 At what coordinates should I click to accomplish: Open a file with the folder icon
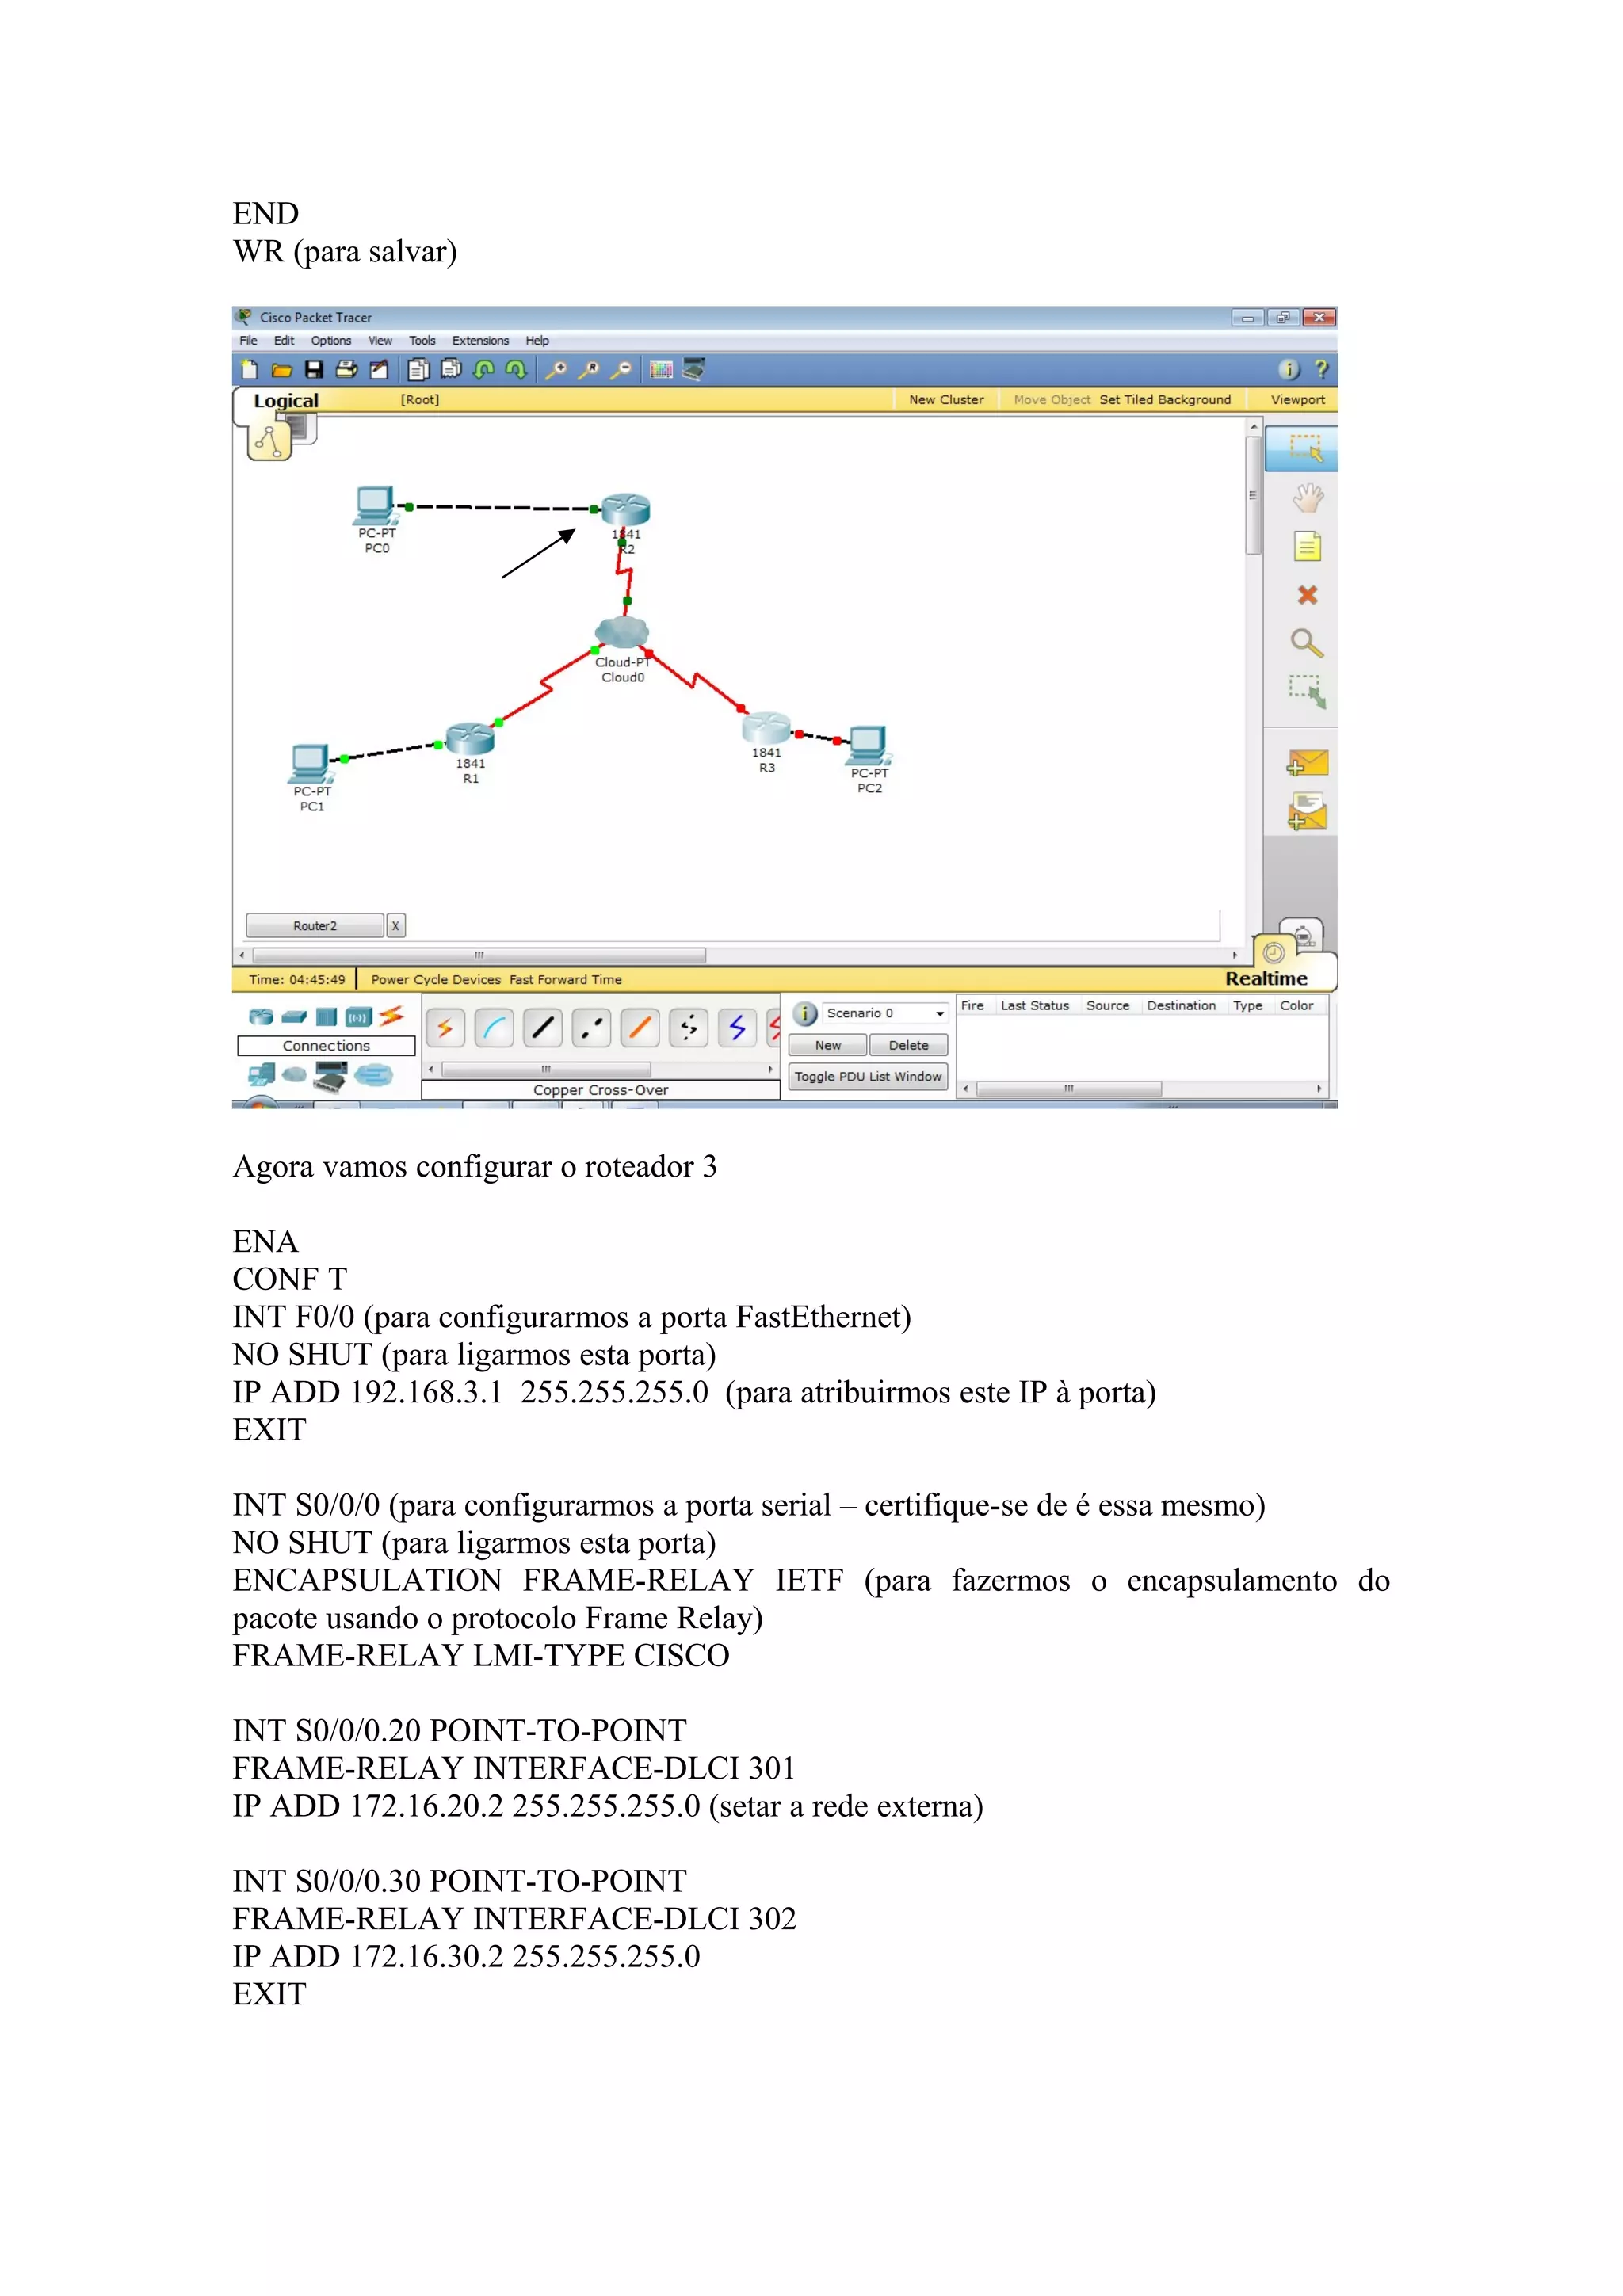click(x=282, y=370)
